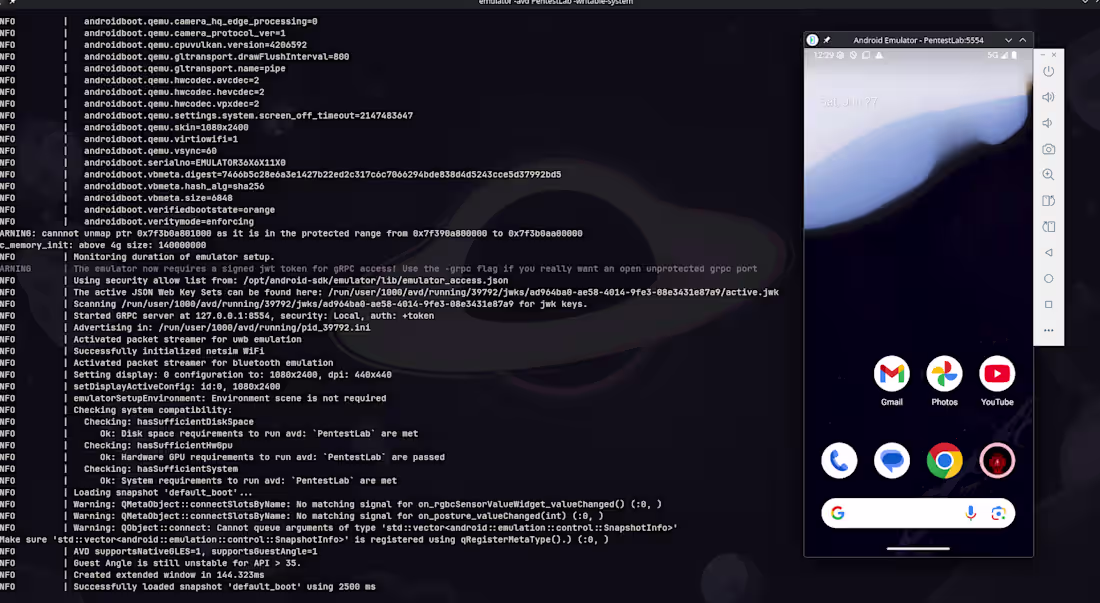Click the androidboot.veritymode=enforcing line
Viewport: 1100px width, 603px height.
[169, 222]
